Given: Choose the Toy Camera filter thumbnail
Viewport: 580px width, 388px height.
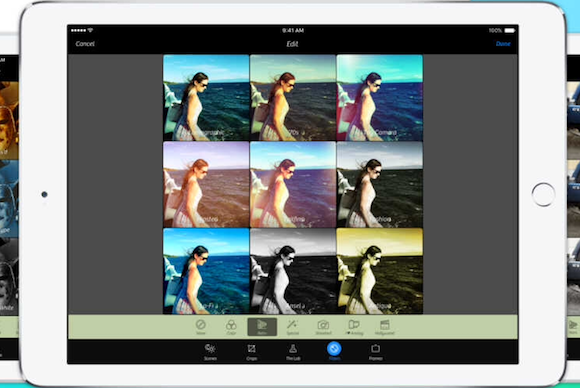Looking at the screenshot, I should pyautogui.click(x=380, y=98).
